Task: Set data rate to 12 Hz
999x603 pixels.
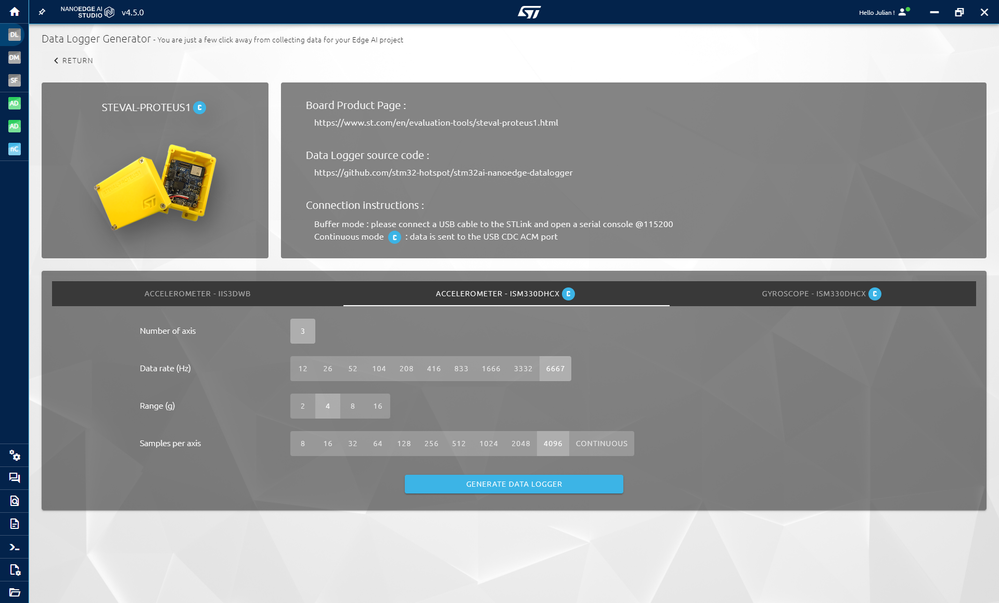Action: click(303, 368)
